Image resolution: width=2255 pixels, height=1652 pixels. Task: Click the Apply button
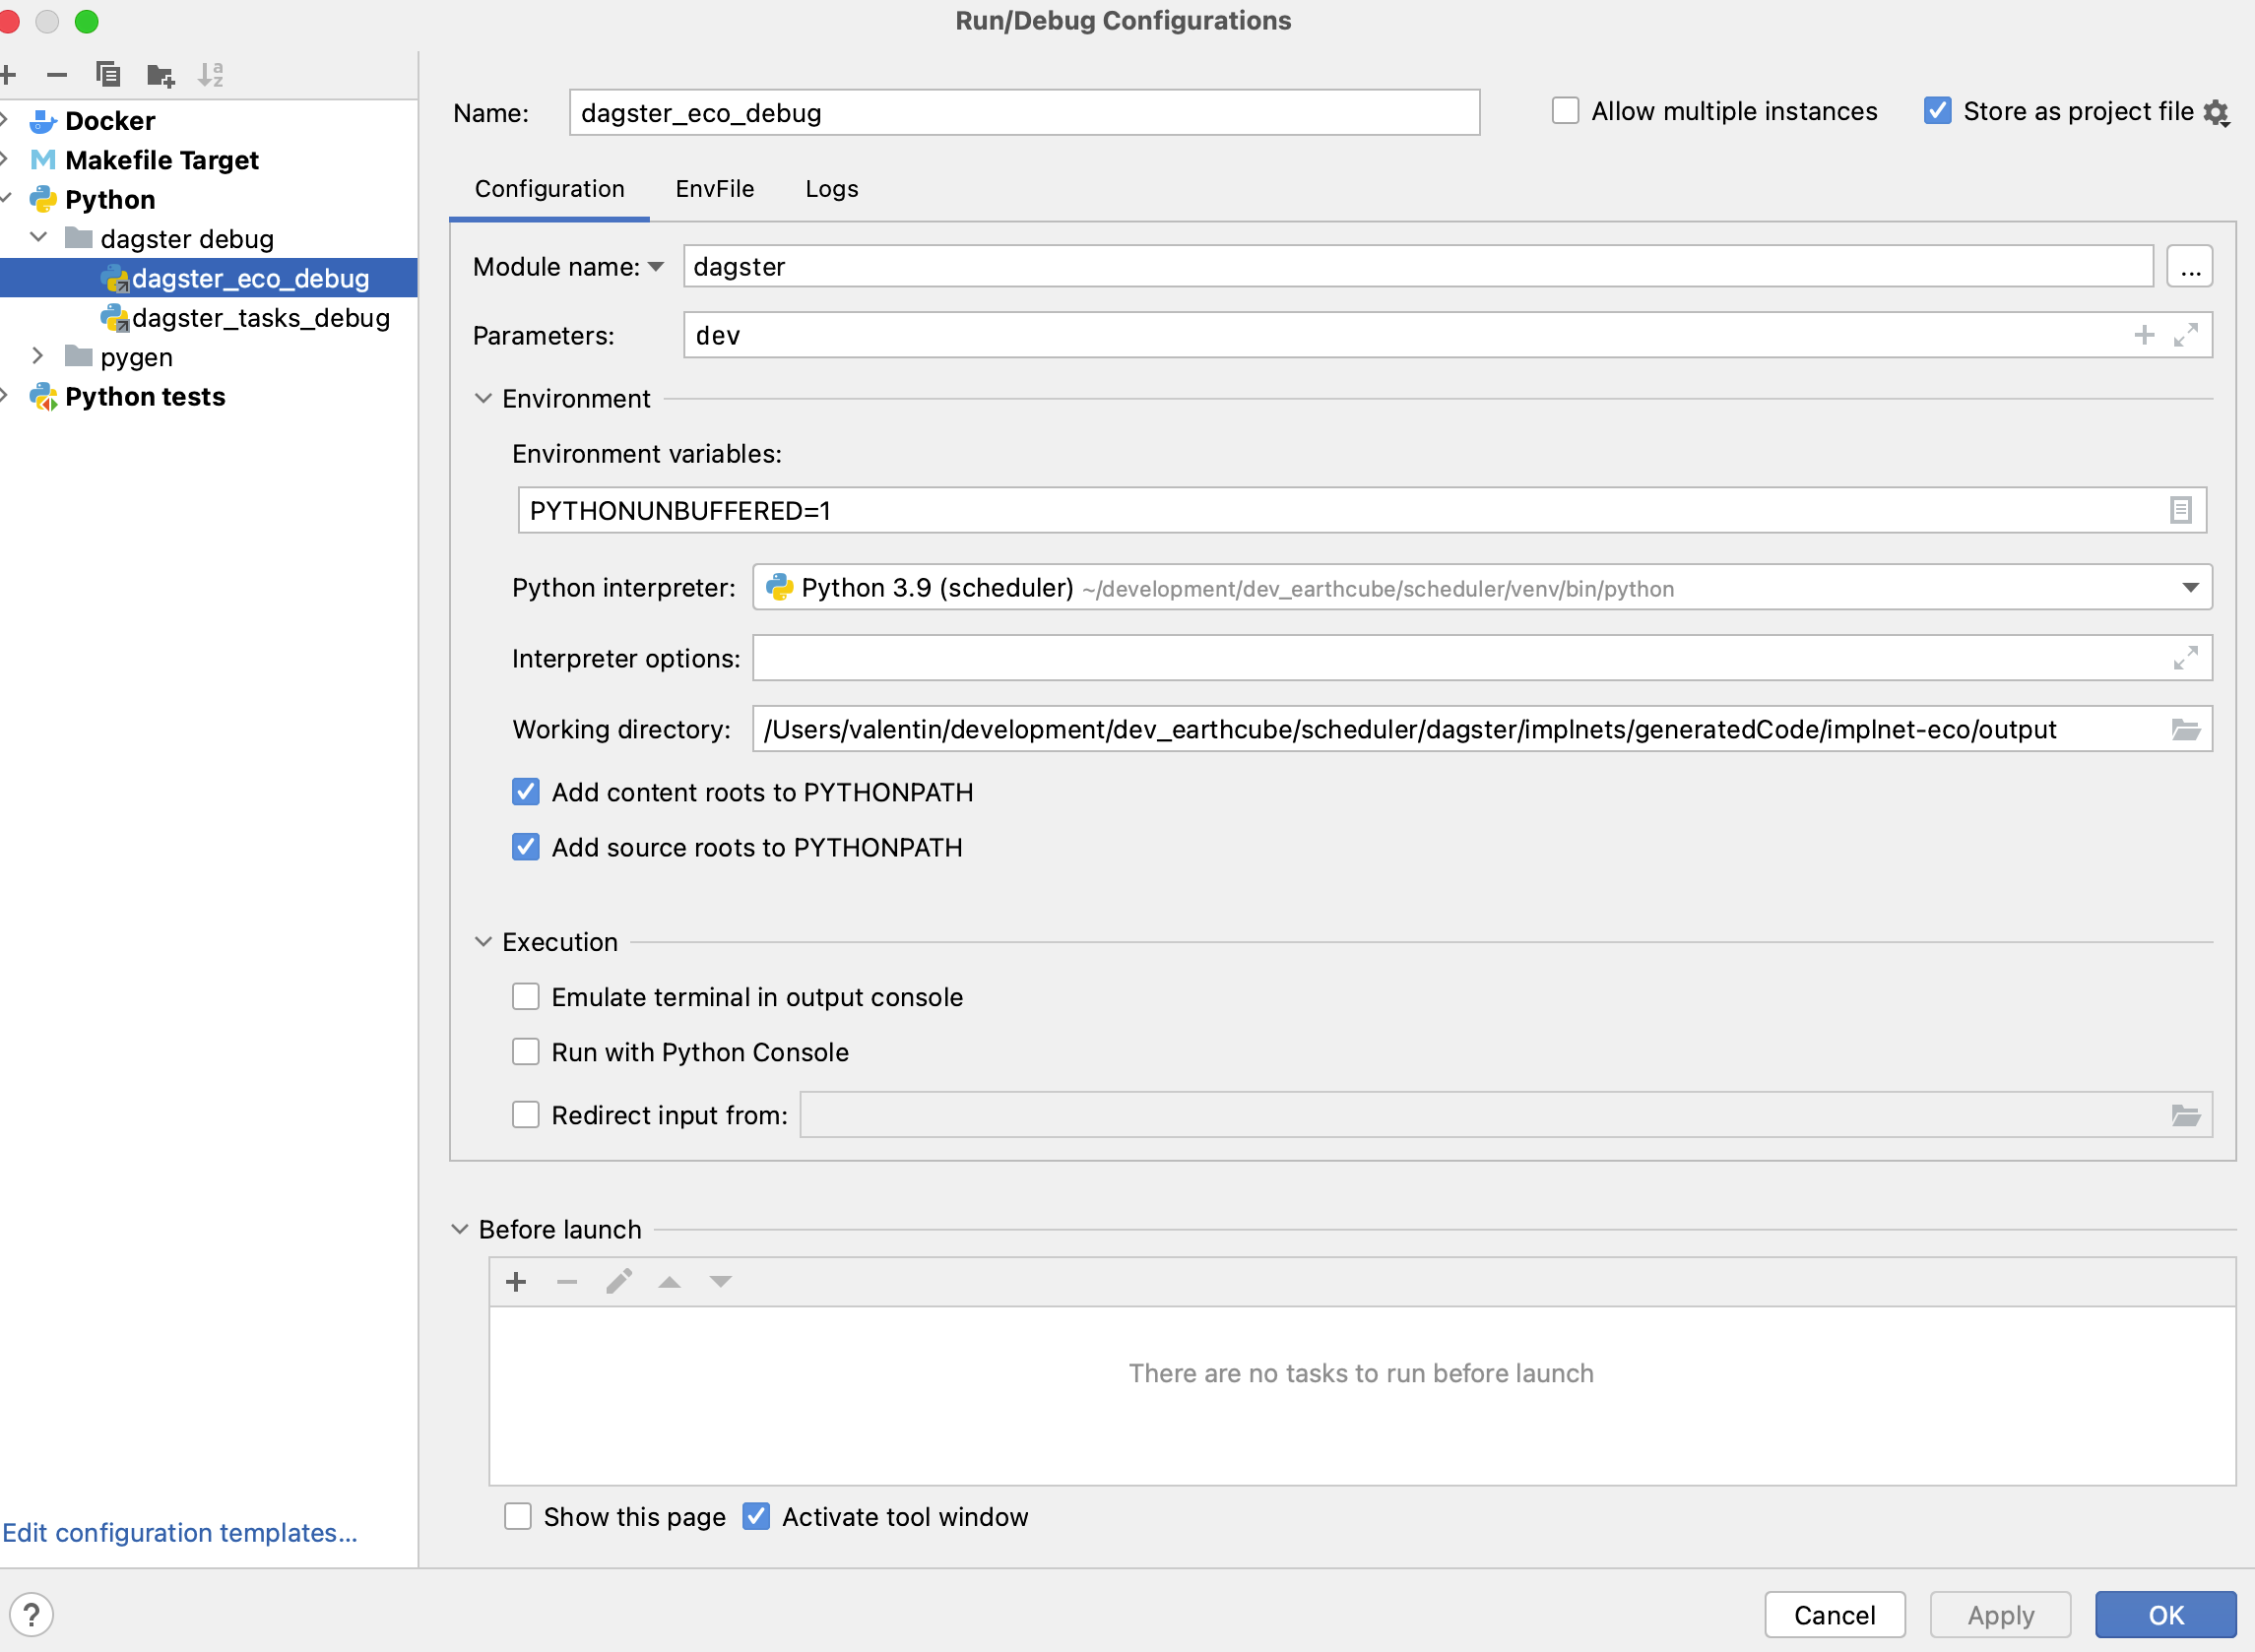[2001, 1615]
